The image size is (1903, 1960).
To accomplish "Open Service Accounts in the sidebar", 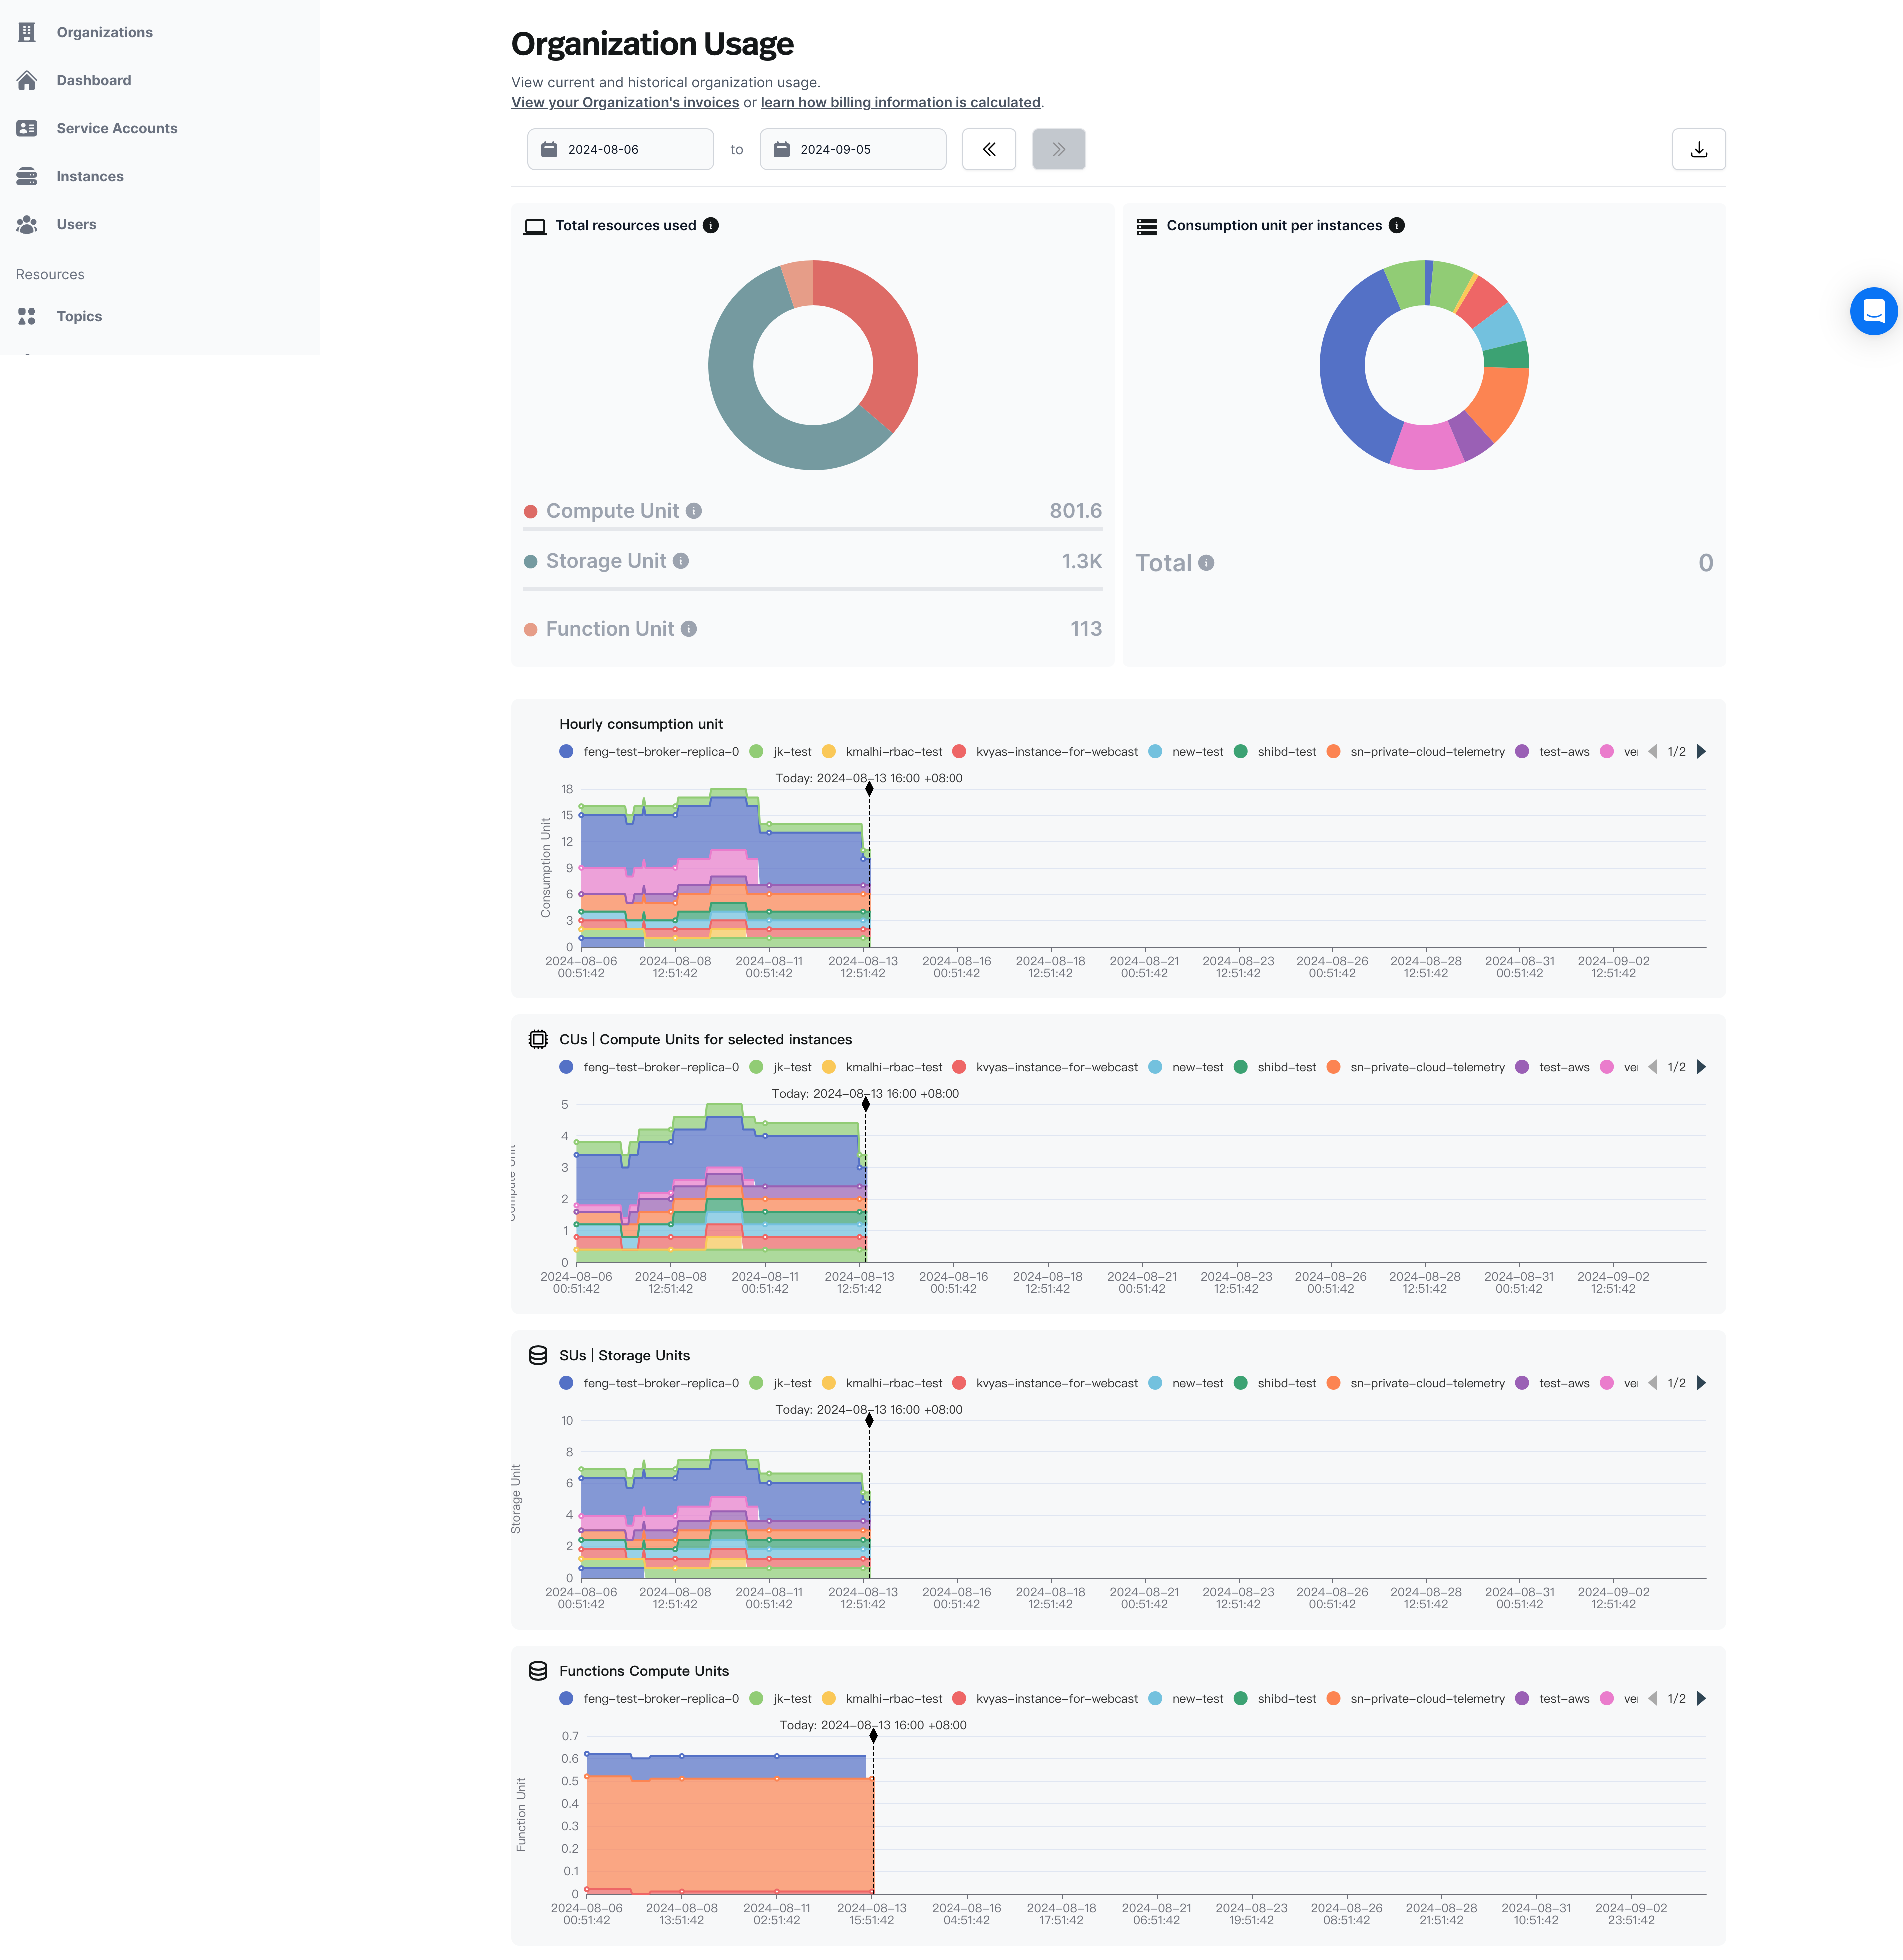I will [116, 129].
